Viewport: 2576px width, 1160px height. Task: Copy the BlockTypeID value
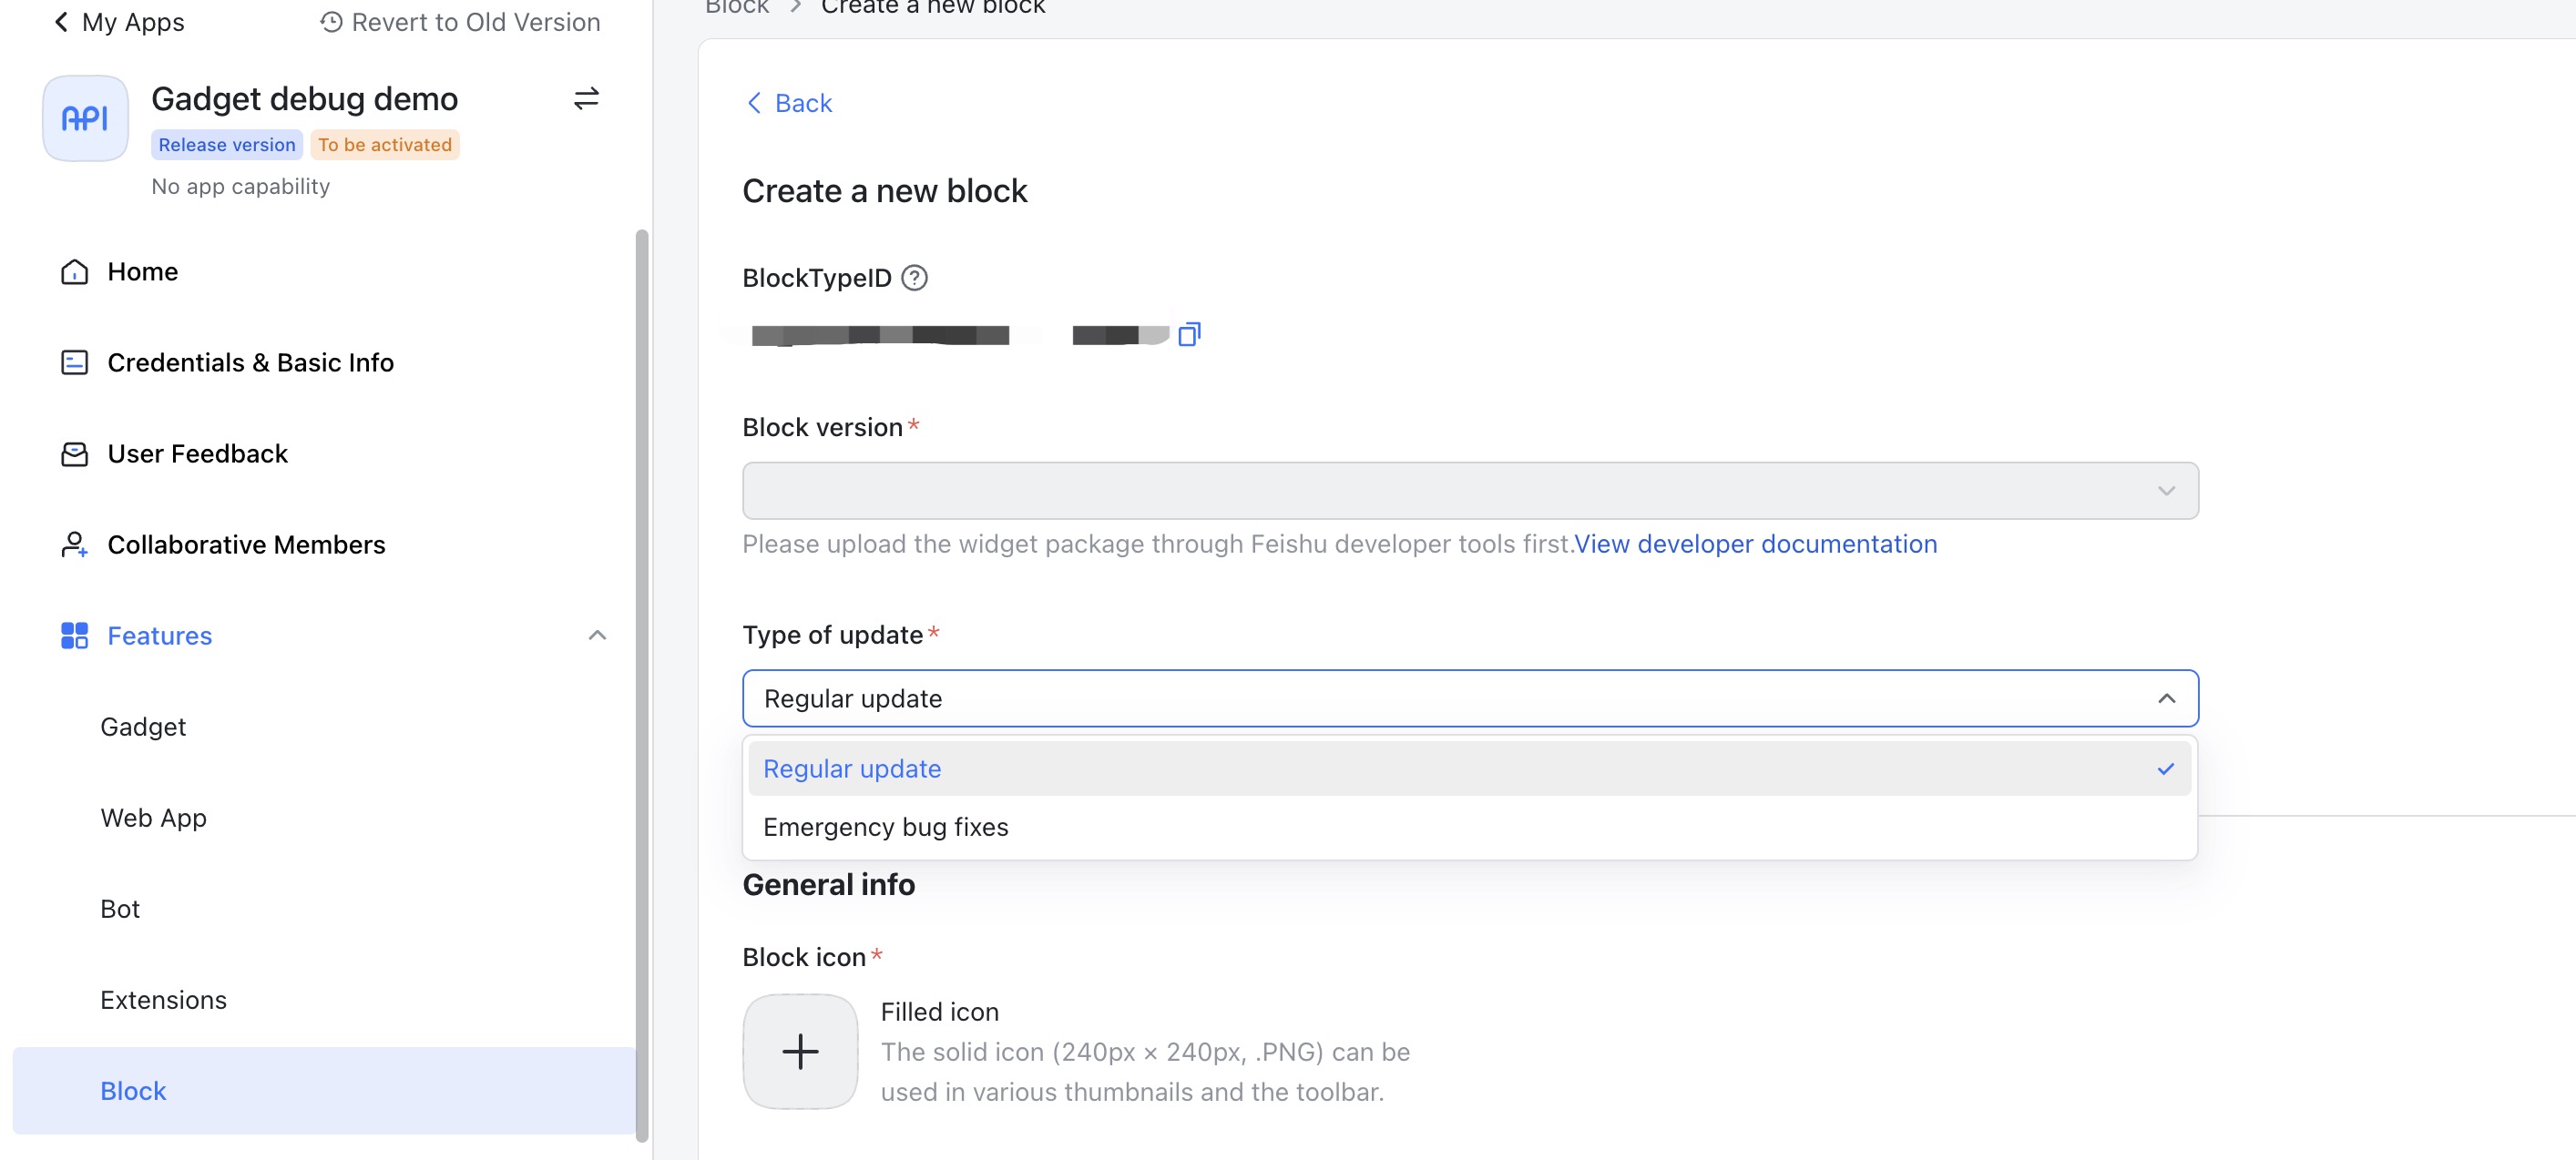point(1190,334)
